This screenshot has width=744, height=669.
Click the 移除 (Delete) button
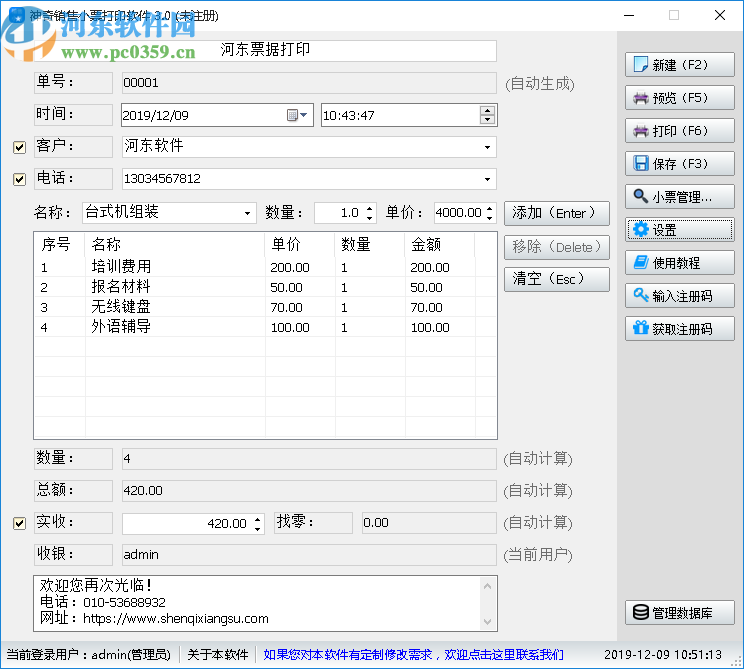[x=557, y=247]
